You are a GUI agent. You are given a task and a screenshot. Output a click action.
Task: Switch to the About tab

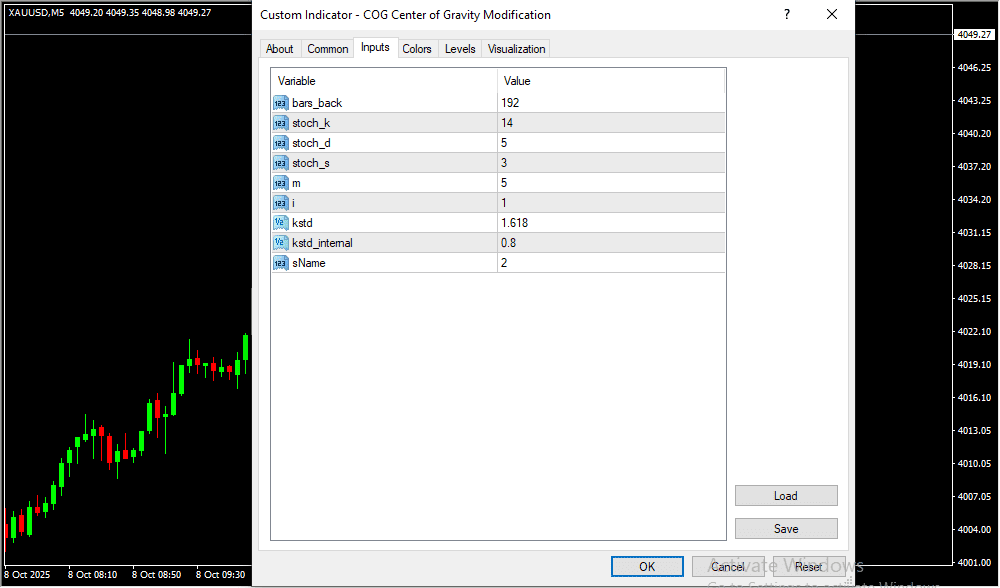[280, 49]
